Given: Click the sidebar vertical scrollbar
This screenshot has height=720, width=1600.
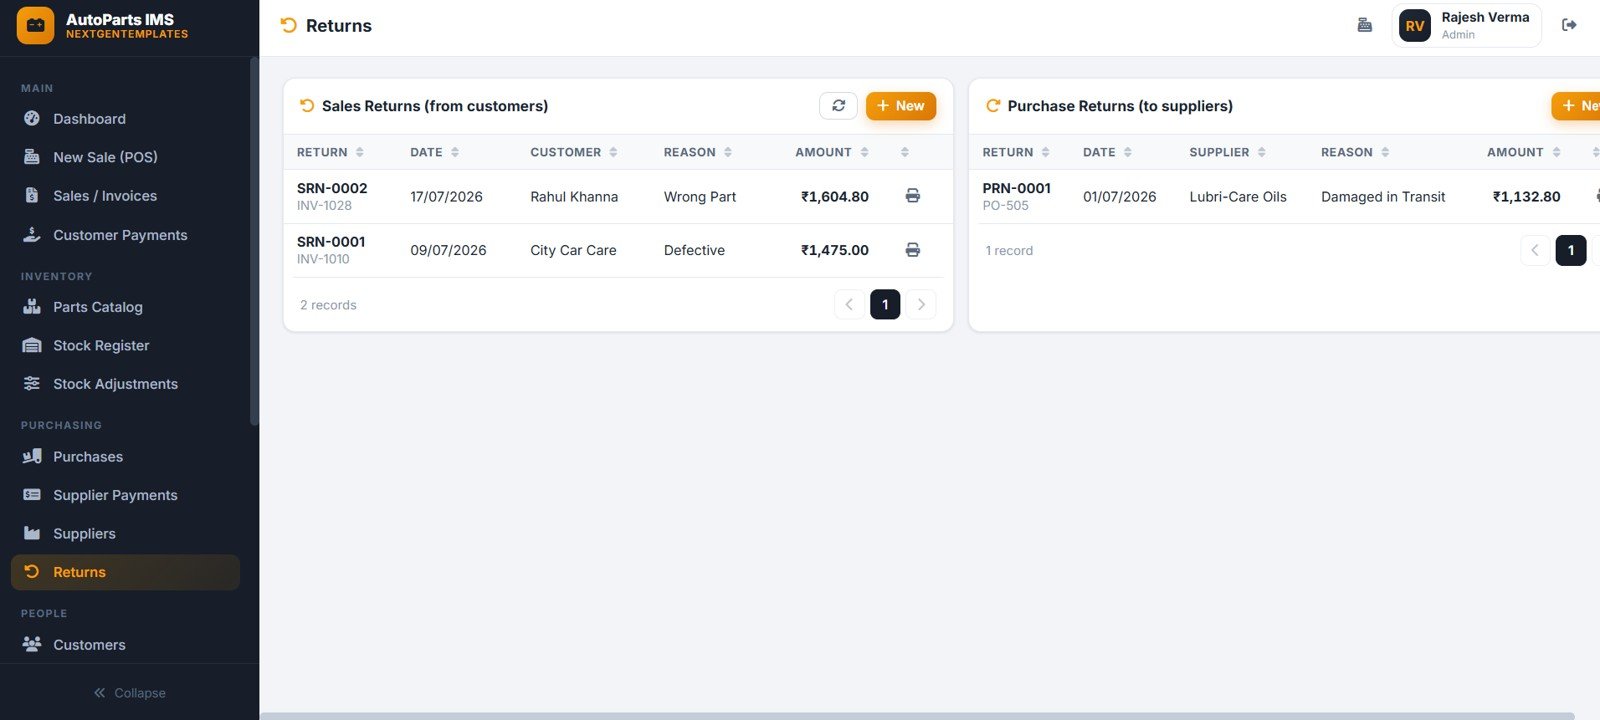Looking at the screenshot, I should pyautogui.click(x=254, y=241).
